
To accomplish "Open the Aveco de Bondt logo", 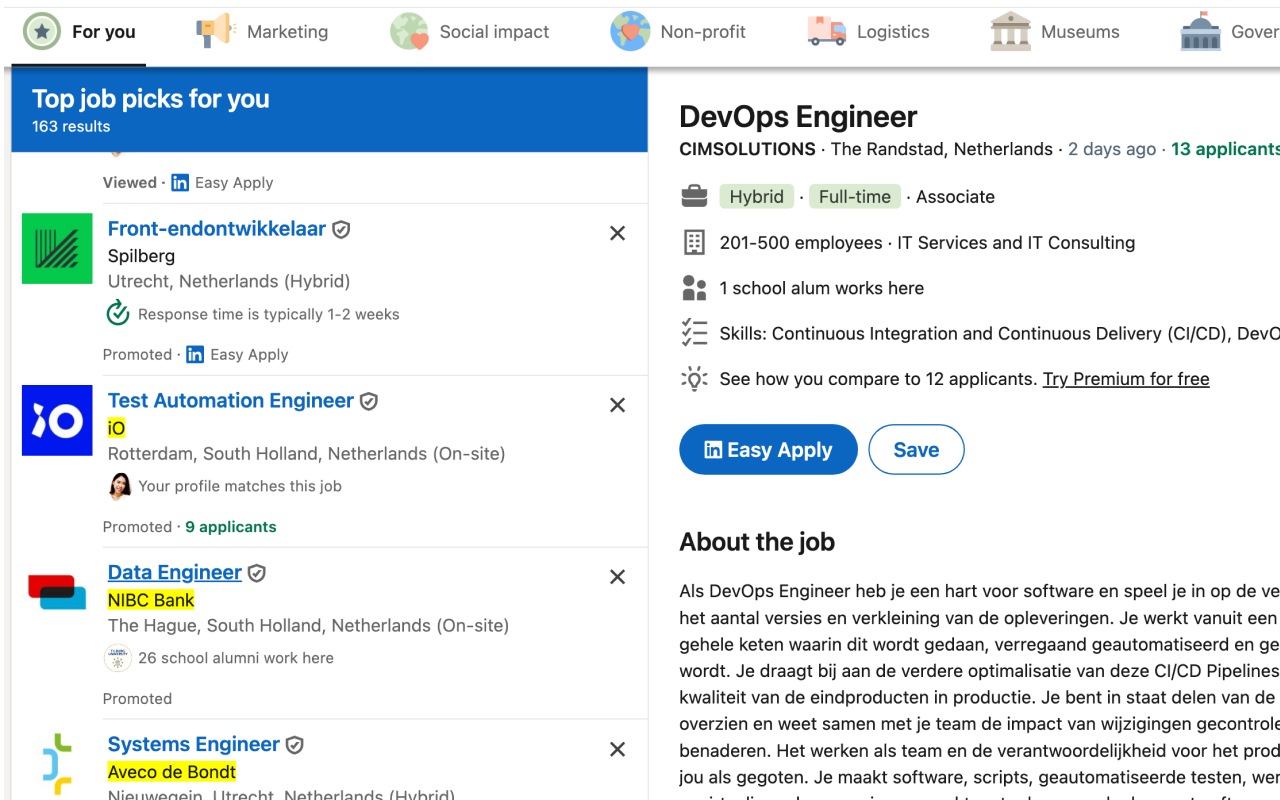I will (57, 764).
